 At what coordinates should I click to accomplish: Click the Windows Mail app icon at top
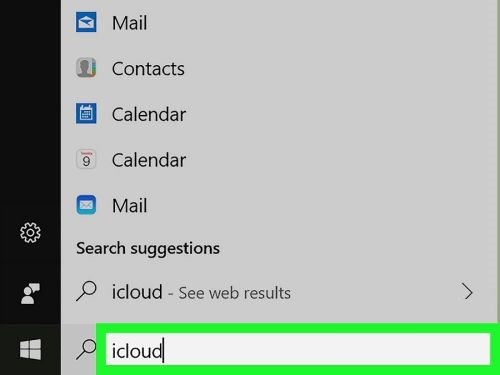click(x=86, y=22)
